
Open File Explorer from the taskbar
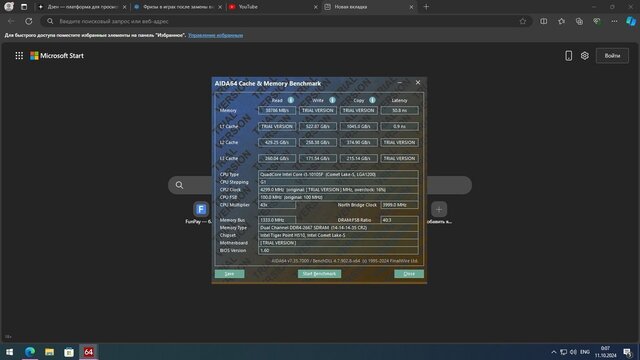click(x=49, y=352)
